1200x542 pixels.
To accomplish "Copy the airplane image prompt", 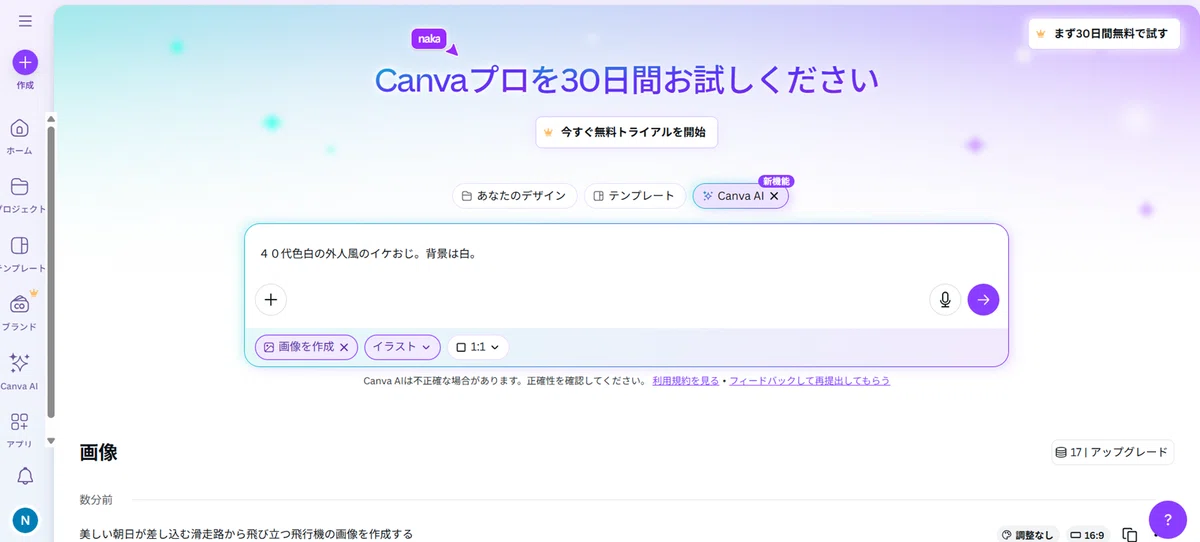I will (1130, 535).
